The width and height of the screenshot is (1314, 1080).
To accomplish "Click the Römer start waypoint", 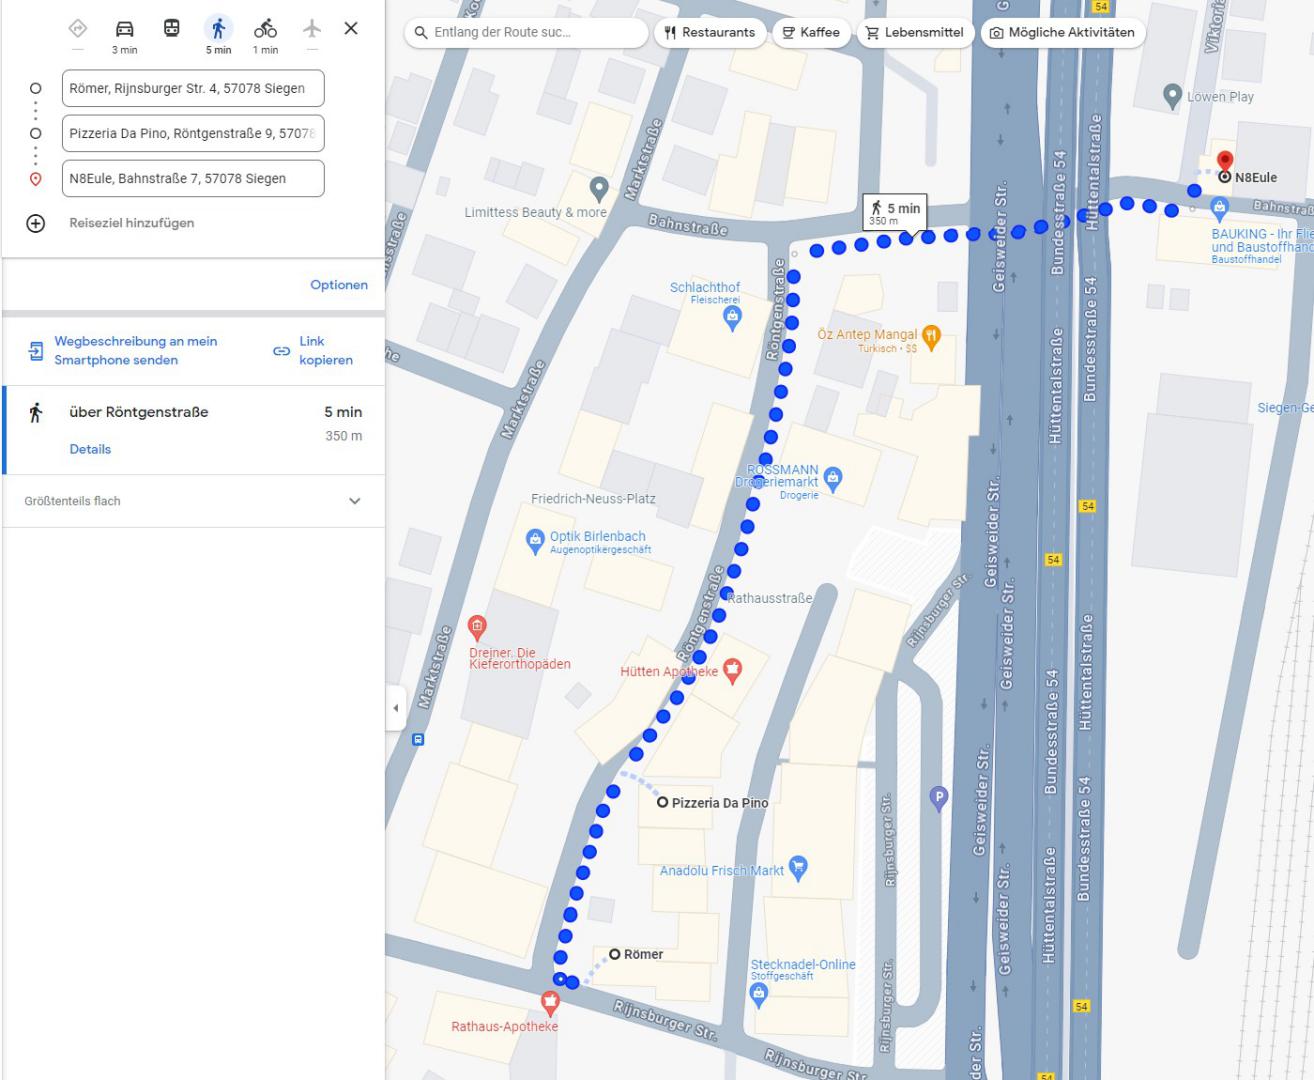I will tap(615, 954).
